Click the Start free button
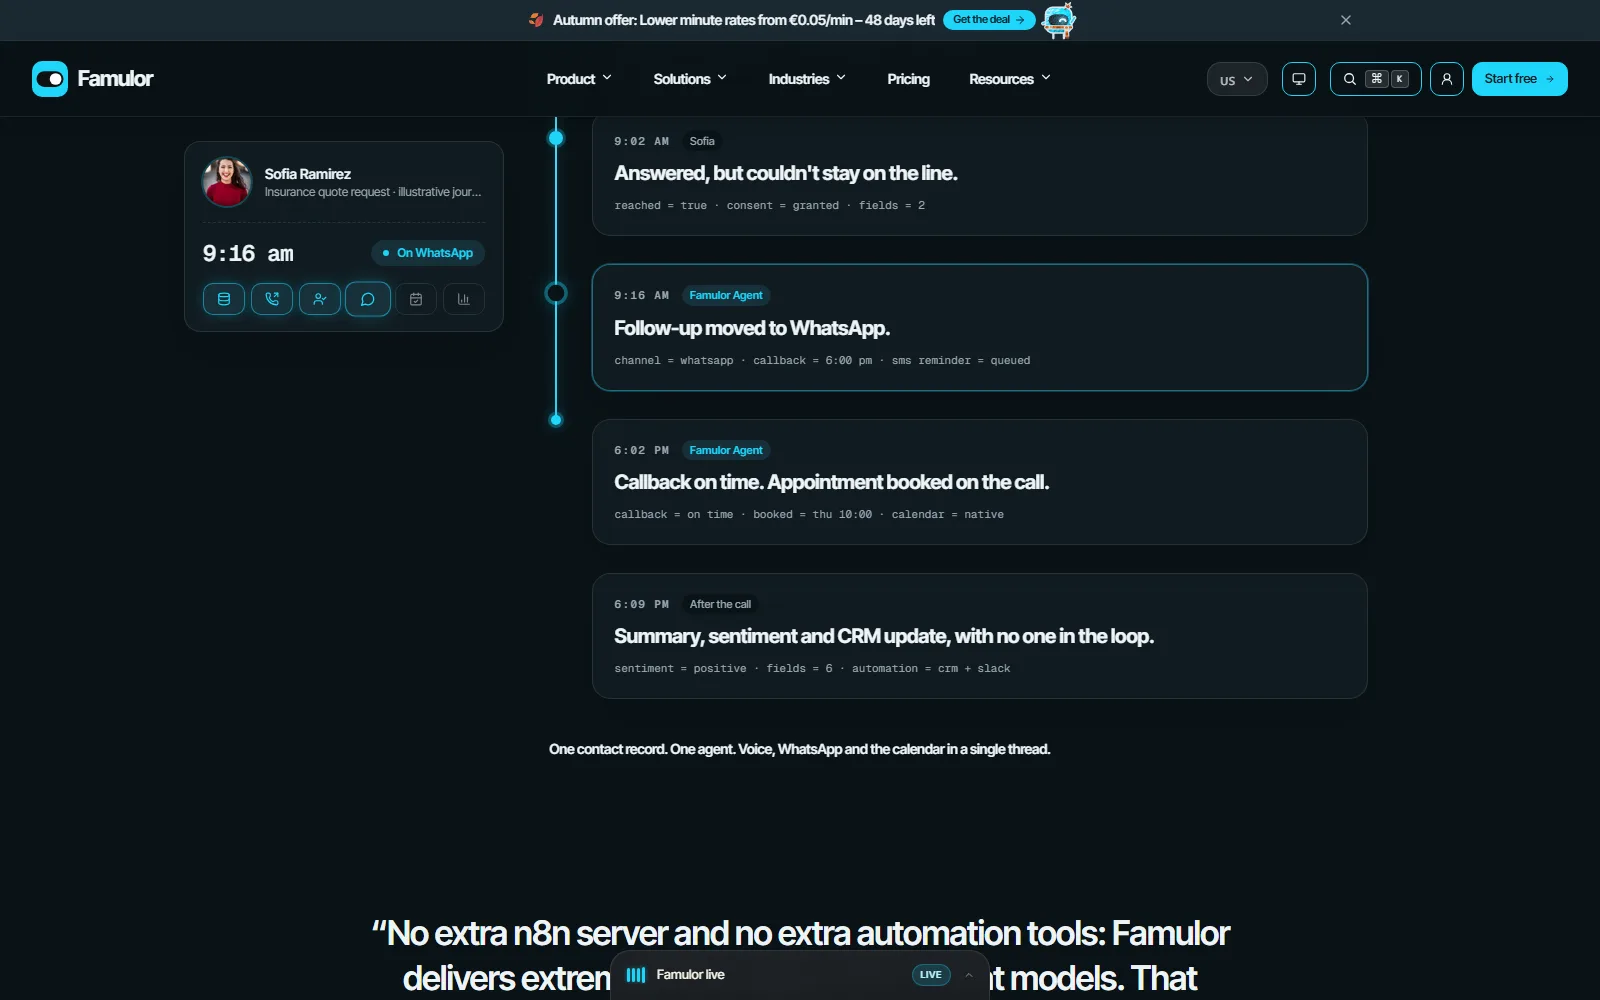This screenshot has width=1600, height=1000. point(1519,79)
